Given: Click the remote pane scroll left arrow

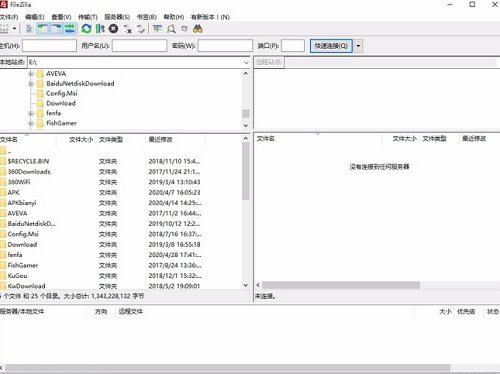Looking at the screenshot, I should pyautogui.click(x=258, y=285).
